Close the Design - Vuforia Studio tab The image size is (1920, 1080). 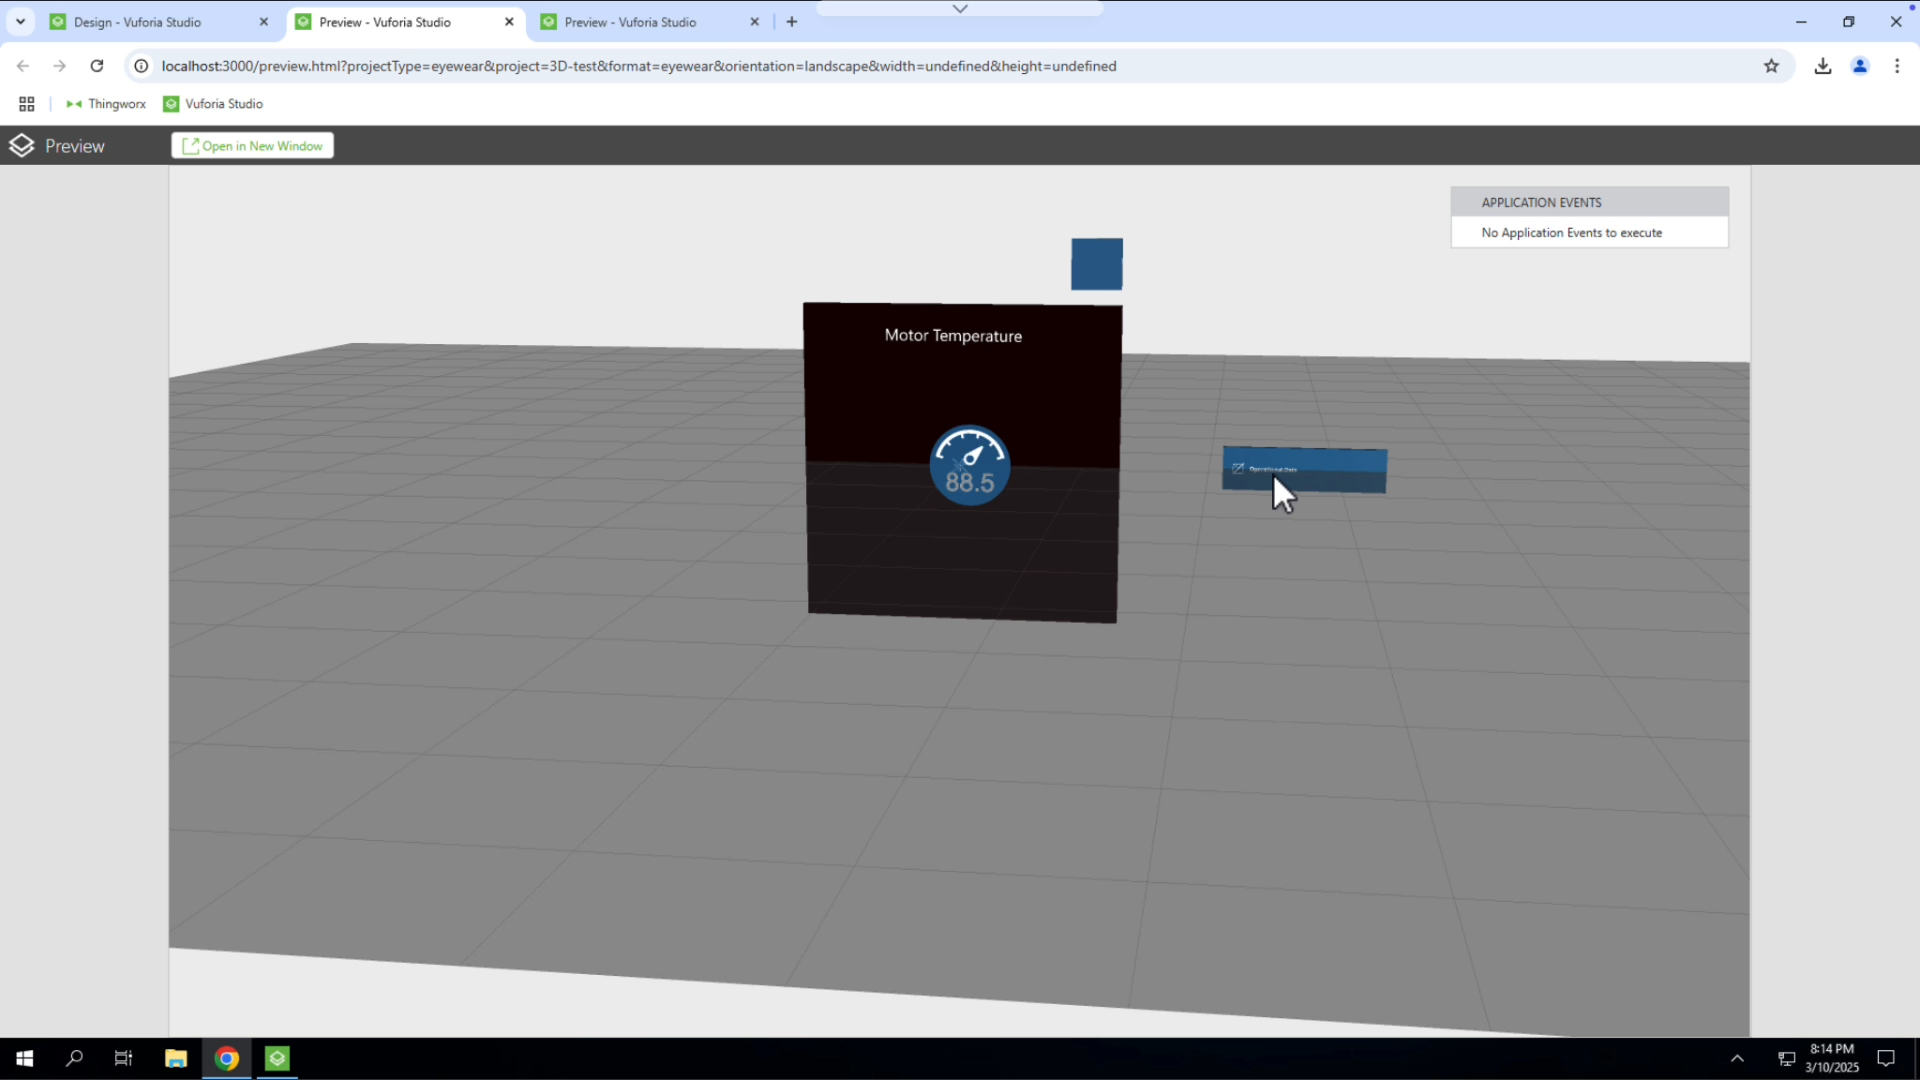coord(264,22)
